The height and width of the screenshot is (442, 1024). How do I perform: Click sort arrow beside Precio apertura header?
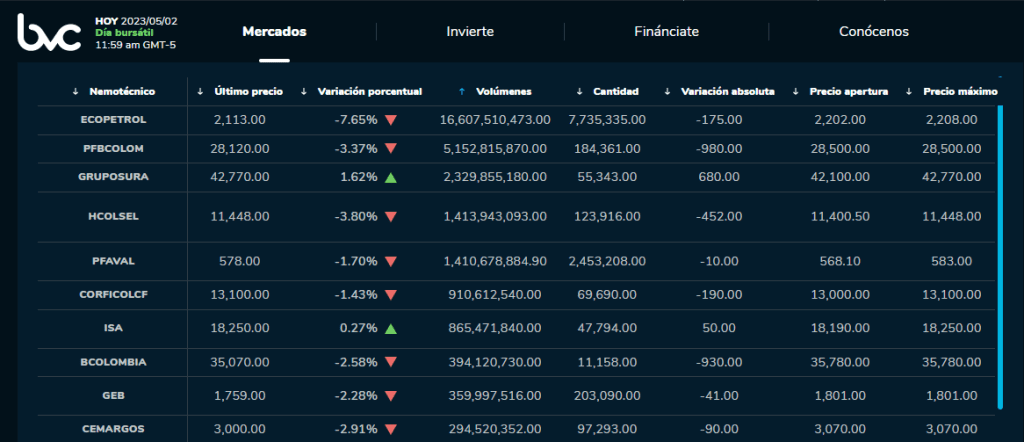click(795, 92)
